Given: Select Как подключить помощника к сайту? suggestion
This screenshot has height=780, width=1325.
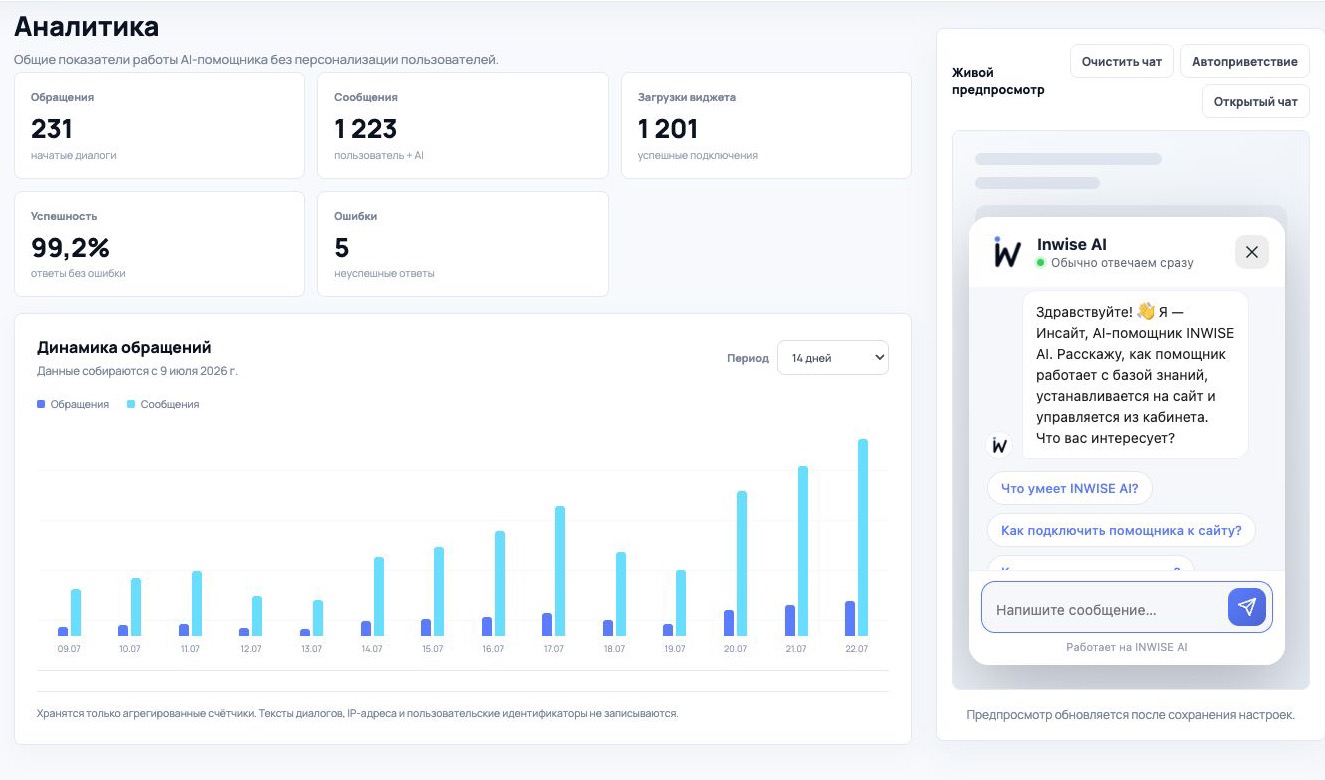Looking at the screenshot, I should [x=1121, y=530].
